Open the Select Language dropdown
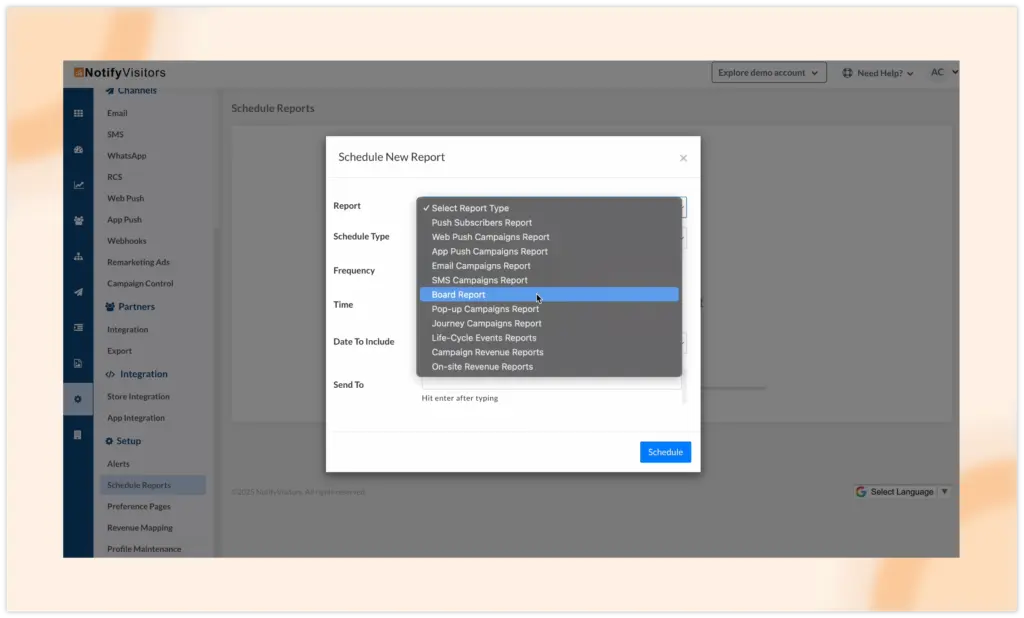This screenshot has width=1024, height=618. 902,492
